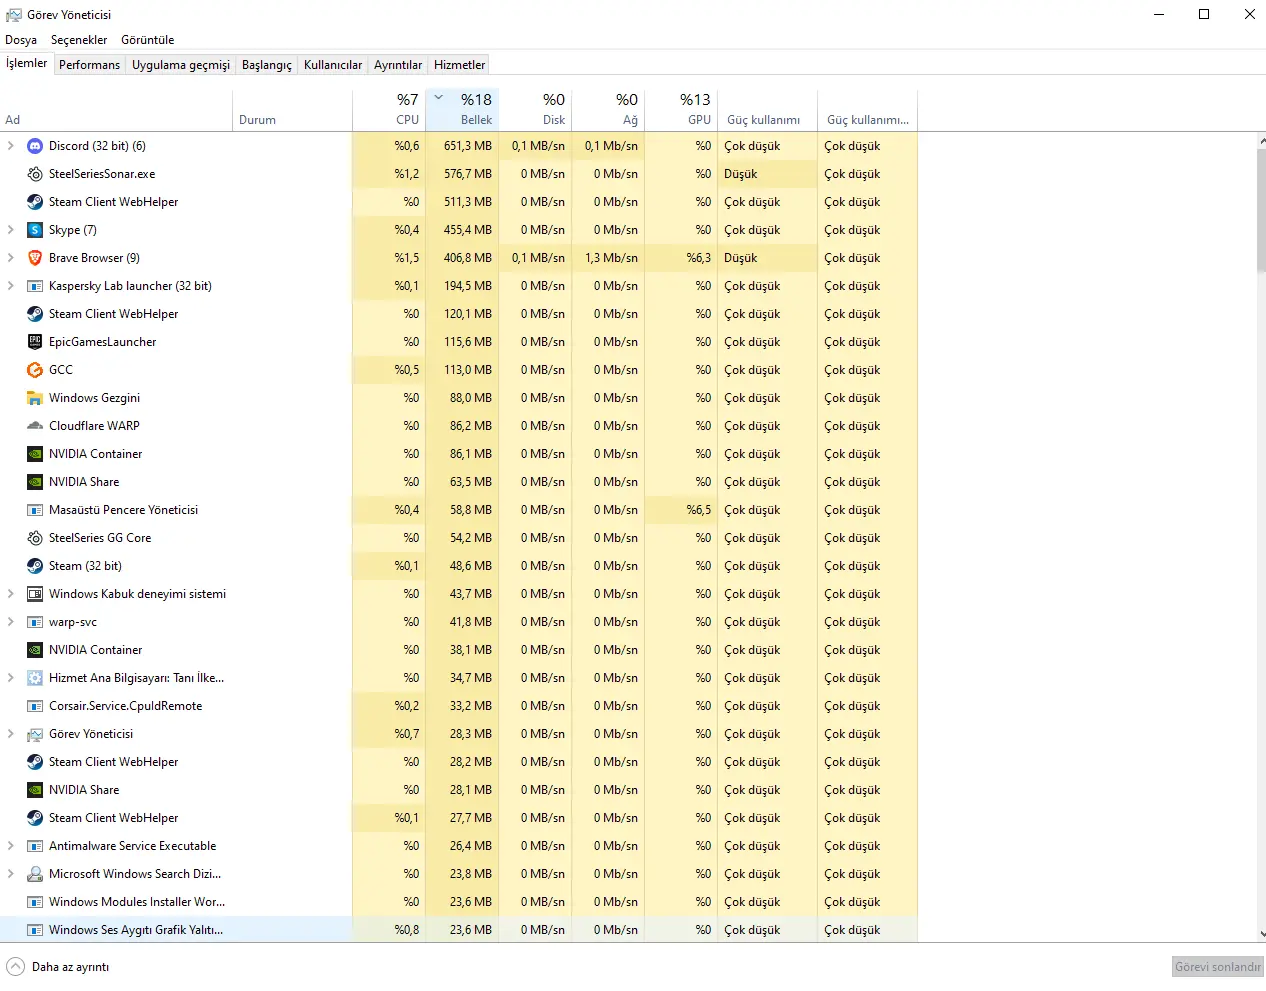
Task: Click the Düşük power cell for SteelSeriesSonar.exe
Action: [767, 174]
